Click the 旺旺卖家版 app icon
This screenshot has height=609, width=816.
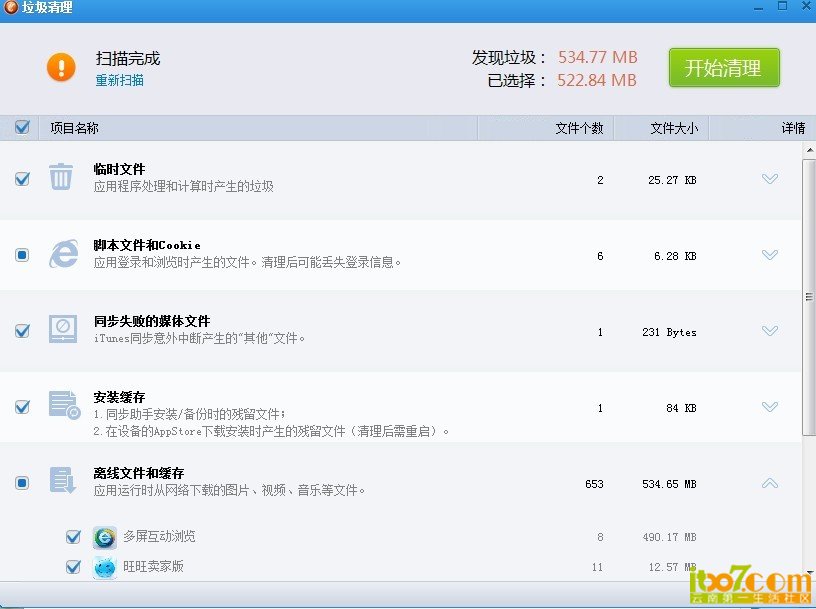click(x=105, y=567)
